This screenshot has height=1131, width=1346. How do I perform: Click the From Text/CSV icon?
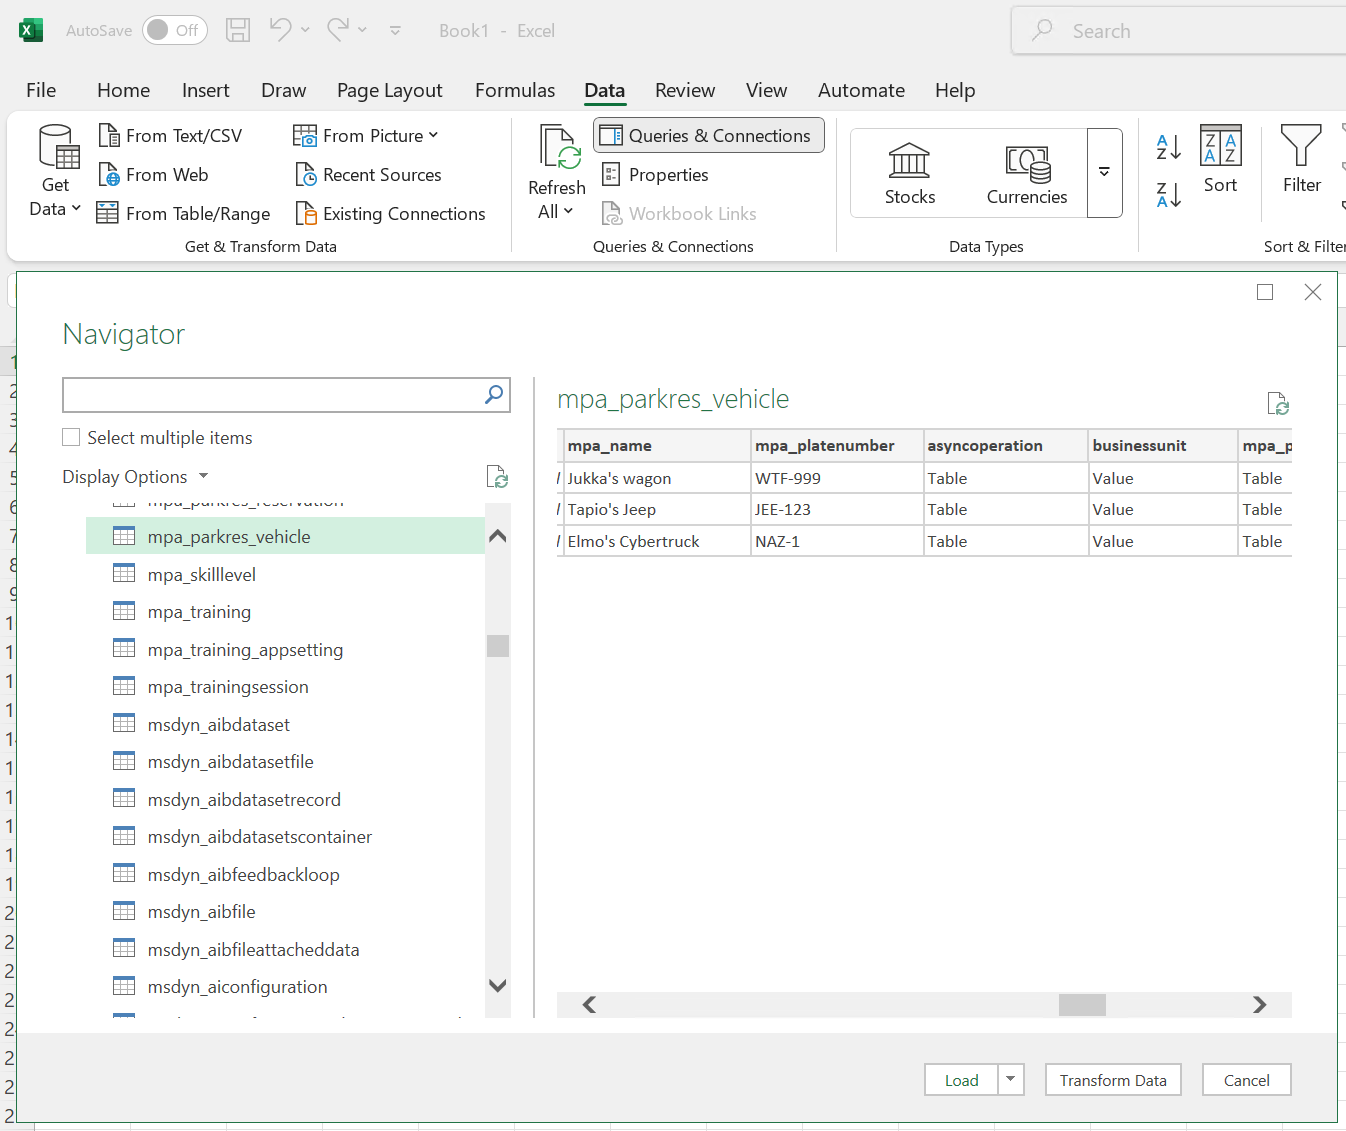coord(109,135)
